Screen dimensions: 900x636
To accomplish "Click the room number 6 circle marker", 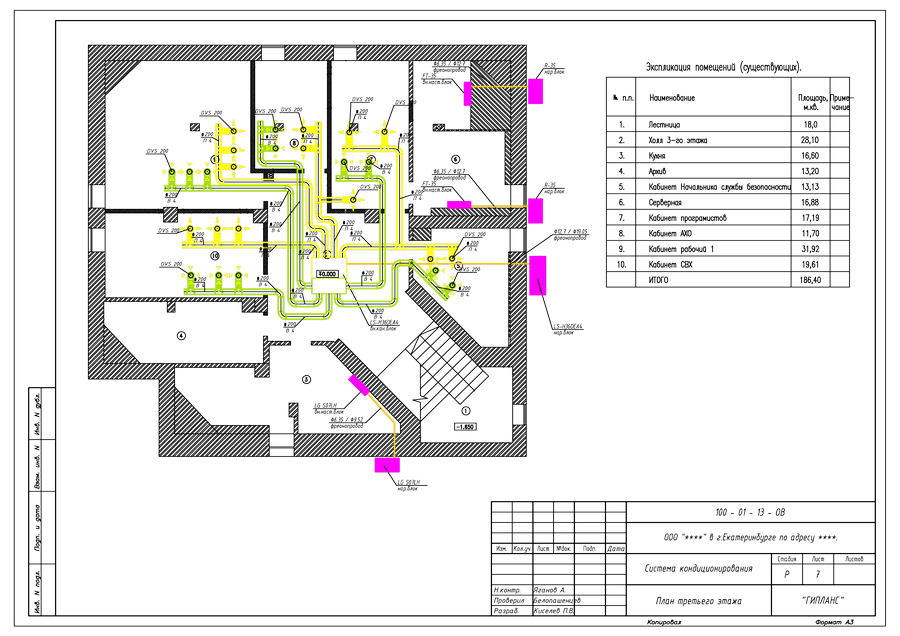I will click(x=454, y=159).
